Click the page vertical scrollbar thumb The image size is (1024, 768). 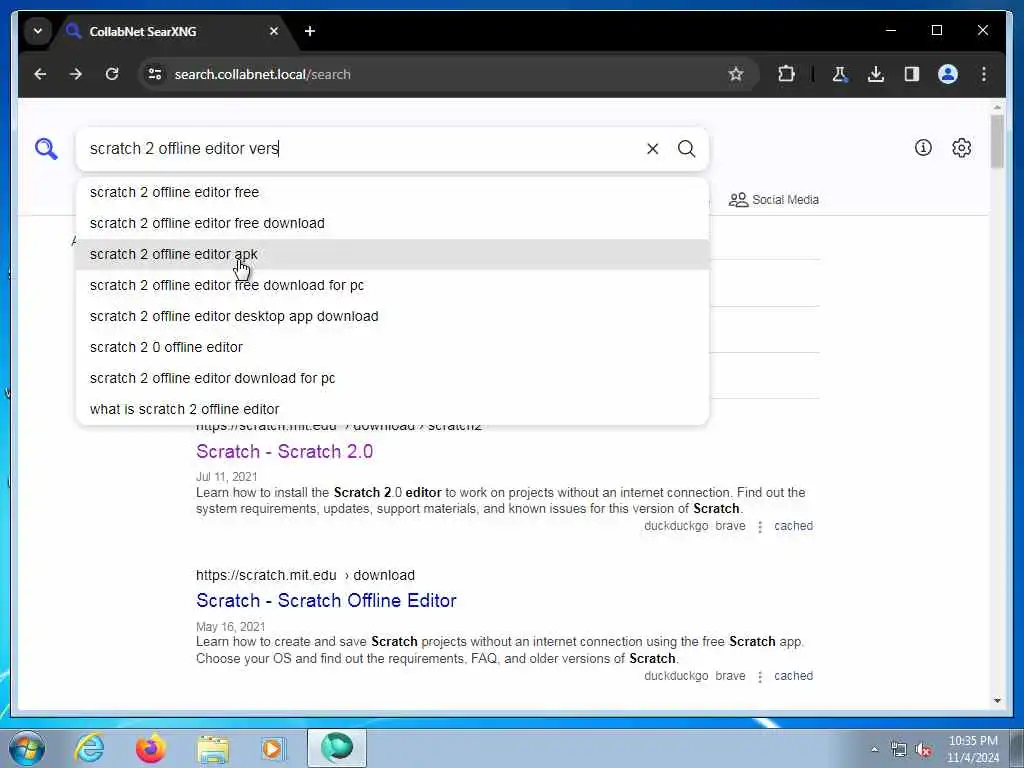tap(997, 141)
